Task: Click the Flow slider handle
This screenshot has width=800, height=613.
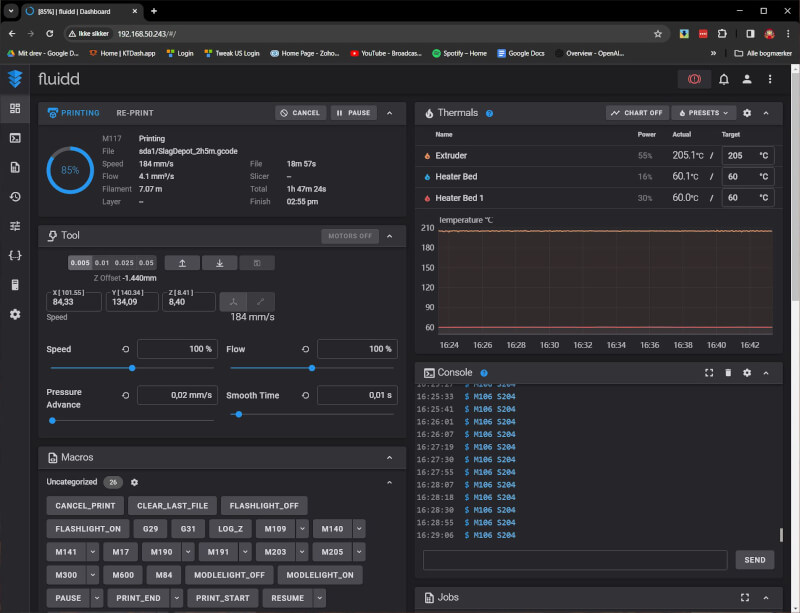Action: pyautogui.click(x=312, y=368)
